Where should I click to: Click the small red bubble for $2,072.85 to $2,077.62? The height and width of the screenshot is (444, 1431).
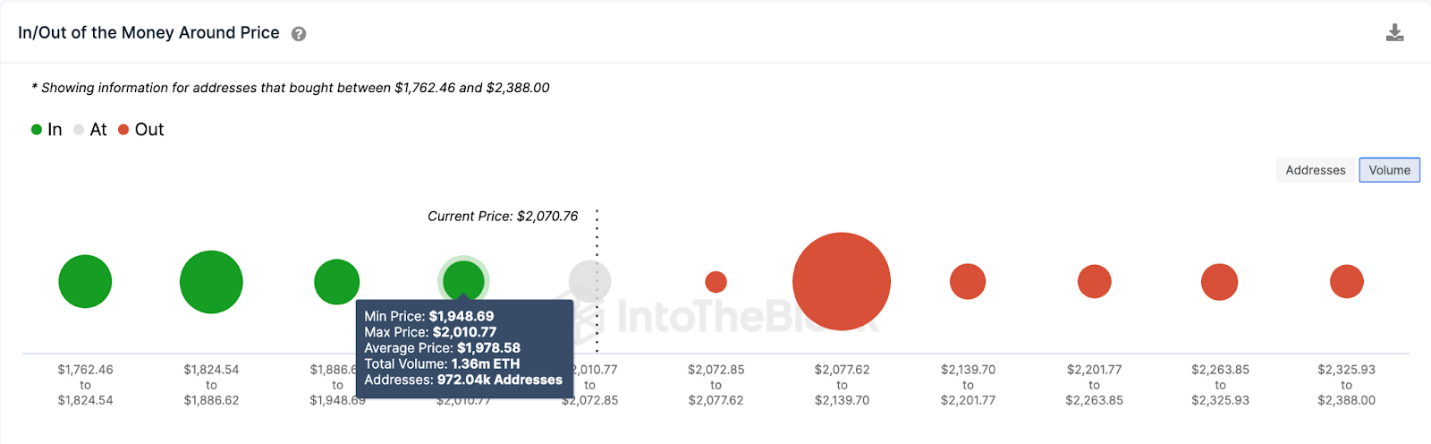[x=716, y=282]
